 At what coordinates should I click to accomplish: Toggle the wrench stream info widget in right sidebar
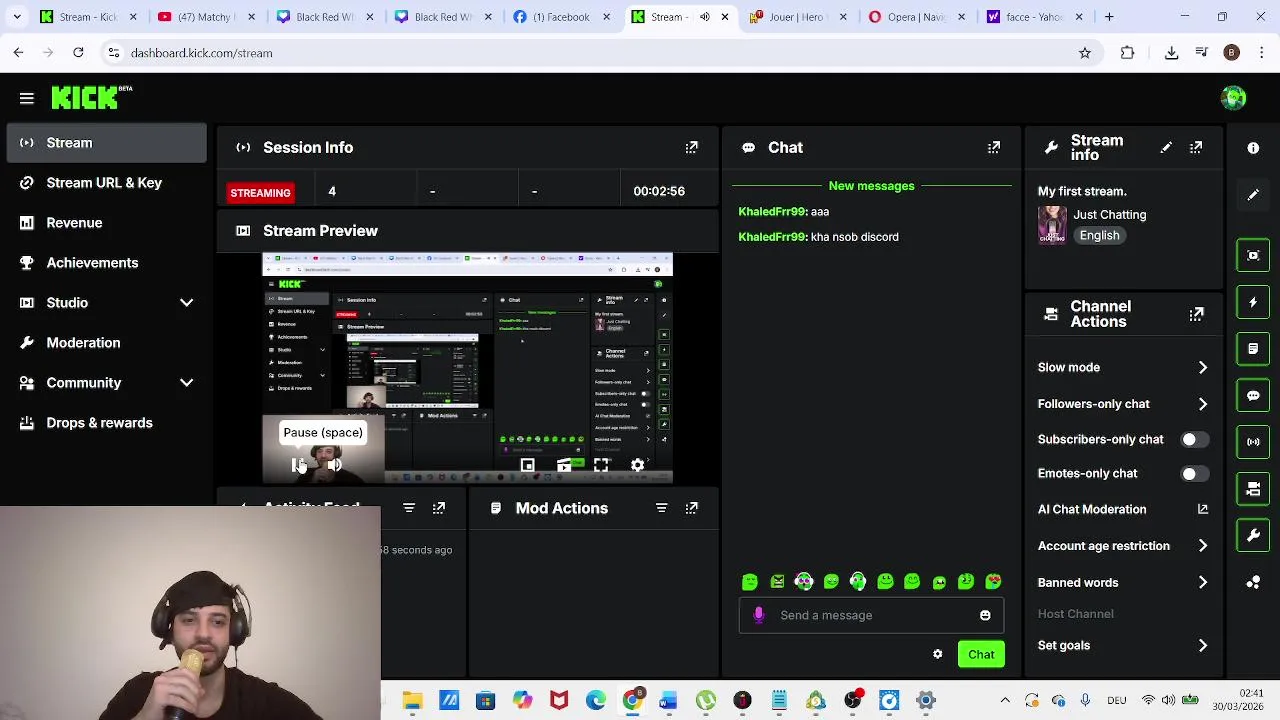point(1253,535)
